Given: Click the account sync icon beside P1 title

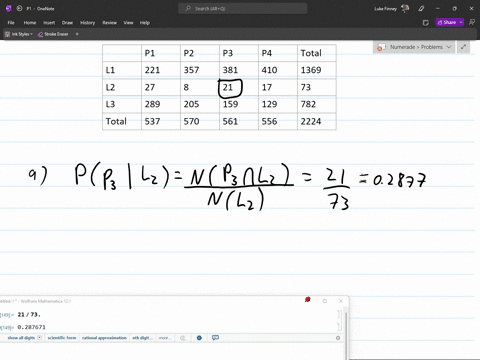Looking at the screenshot, I should [19, 8].
